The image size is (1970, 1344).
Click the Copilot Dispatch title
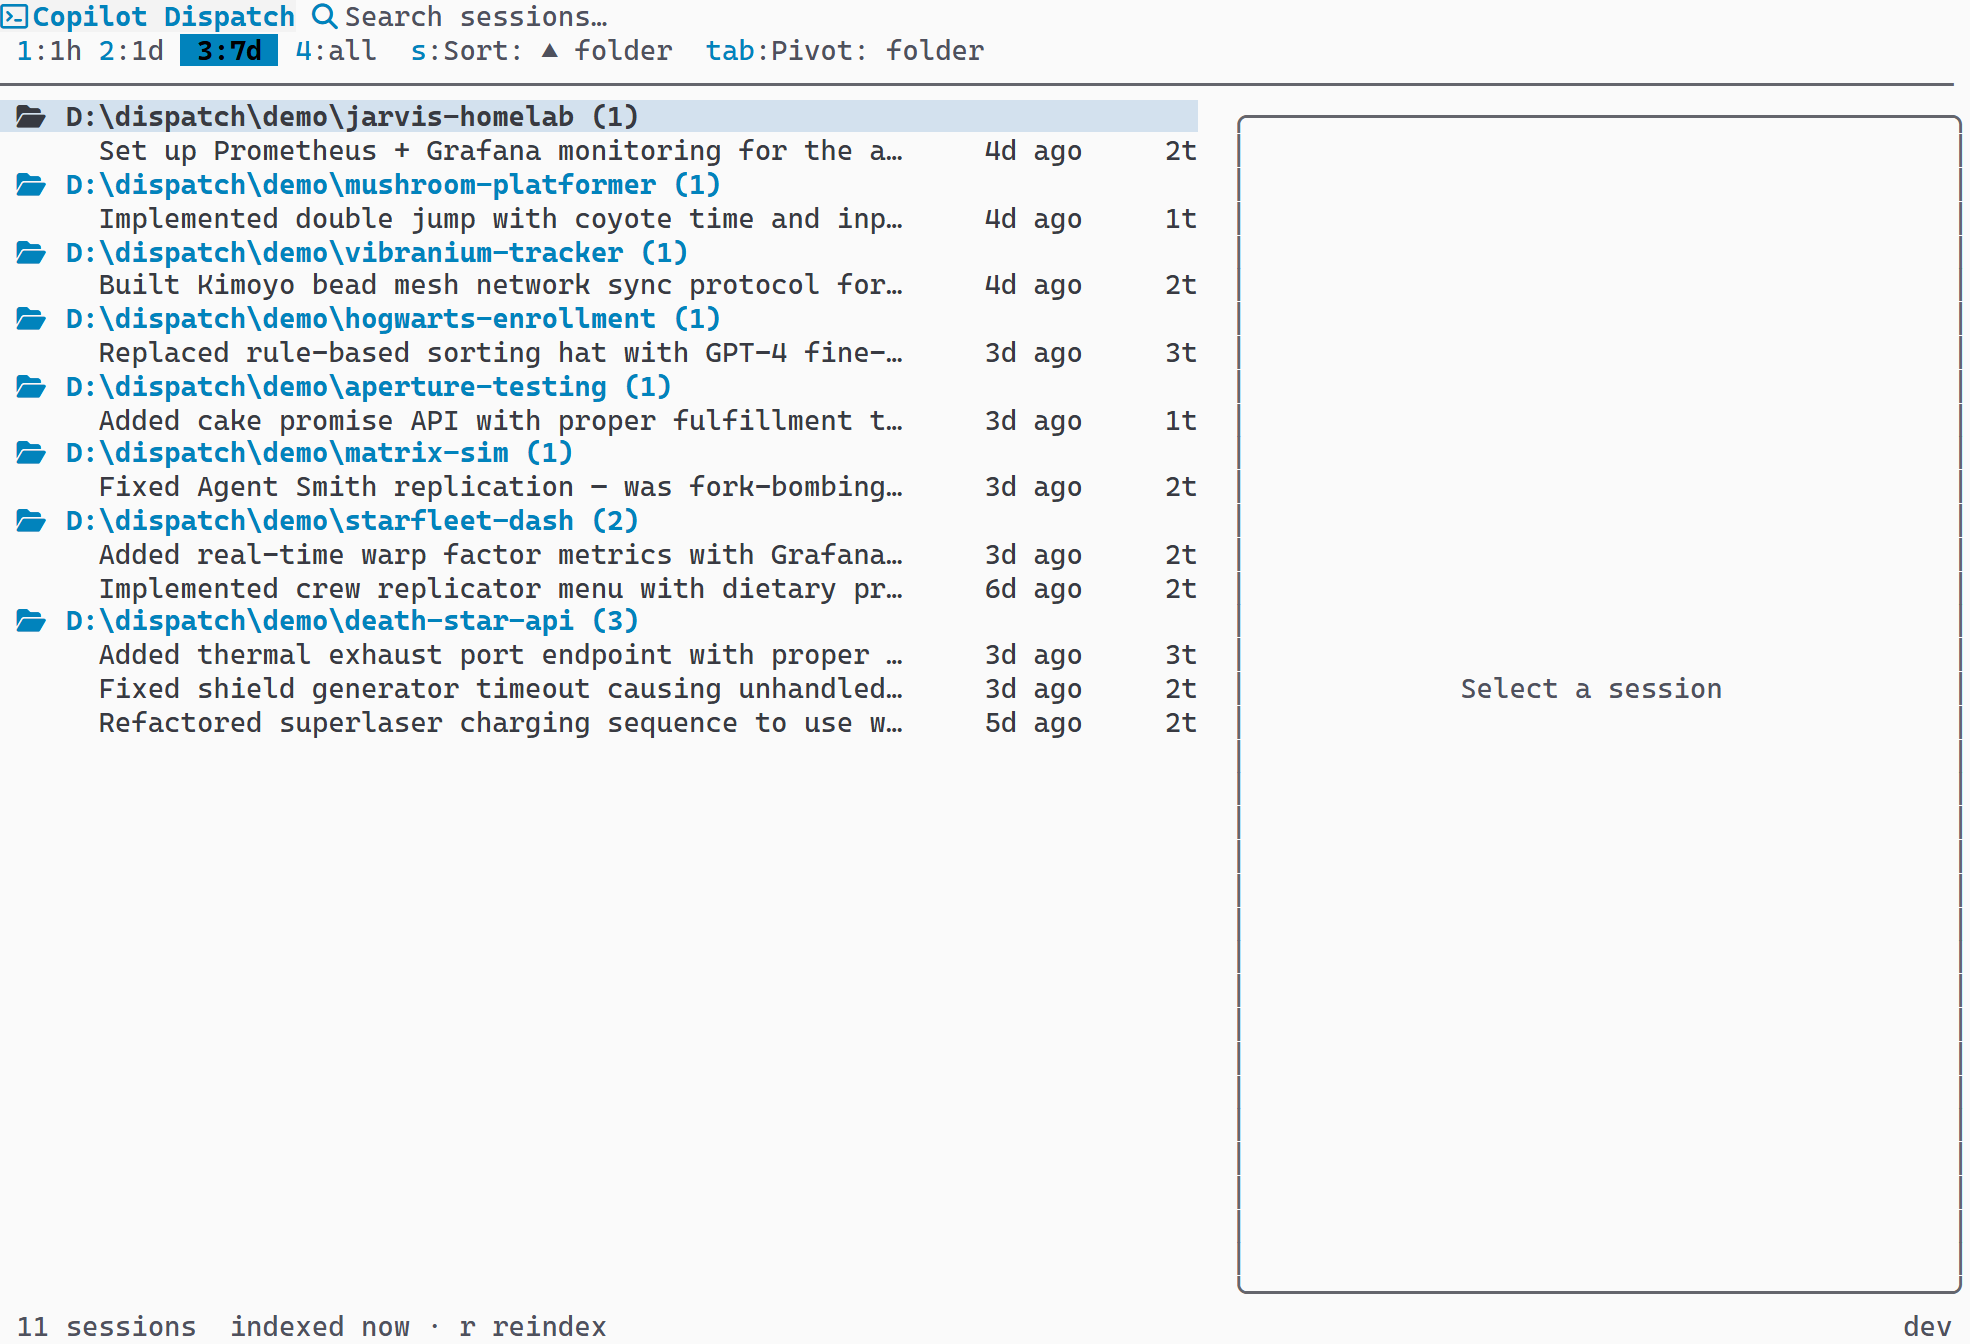coord(163,16)
